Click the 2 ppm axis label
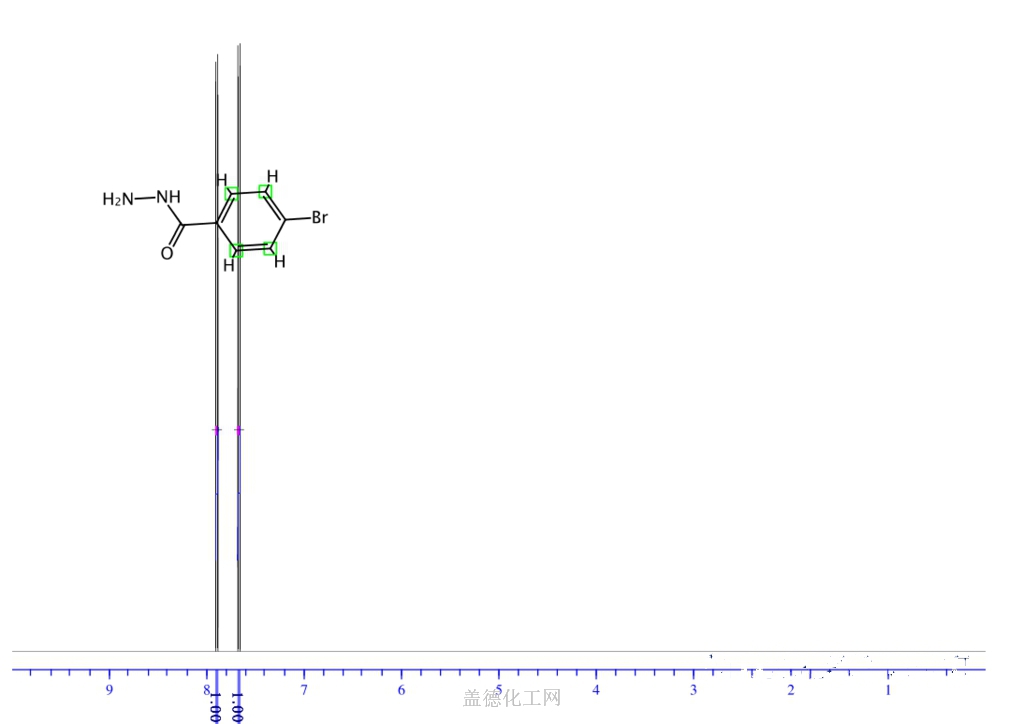 coord(791,690)
